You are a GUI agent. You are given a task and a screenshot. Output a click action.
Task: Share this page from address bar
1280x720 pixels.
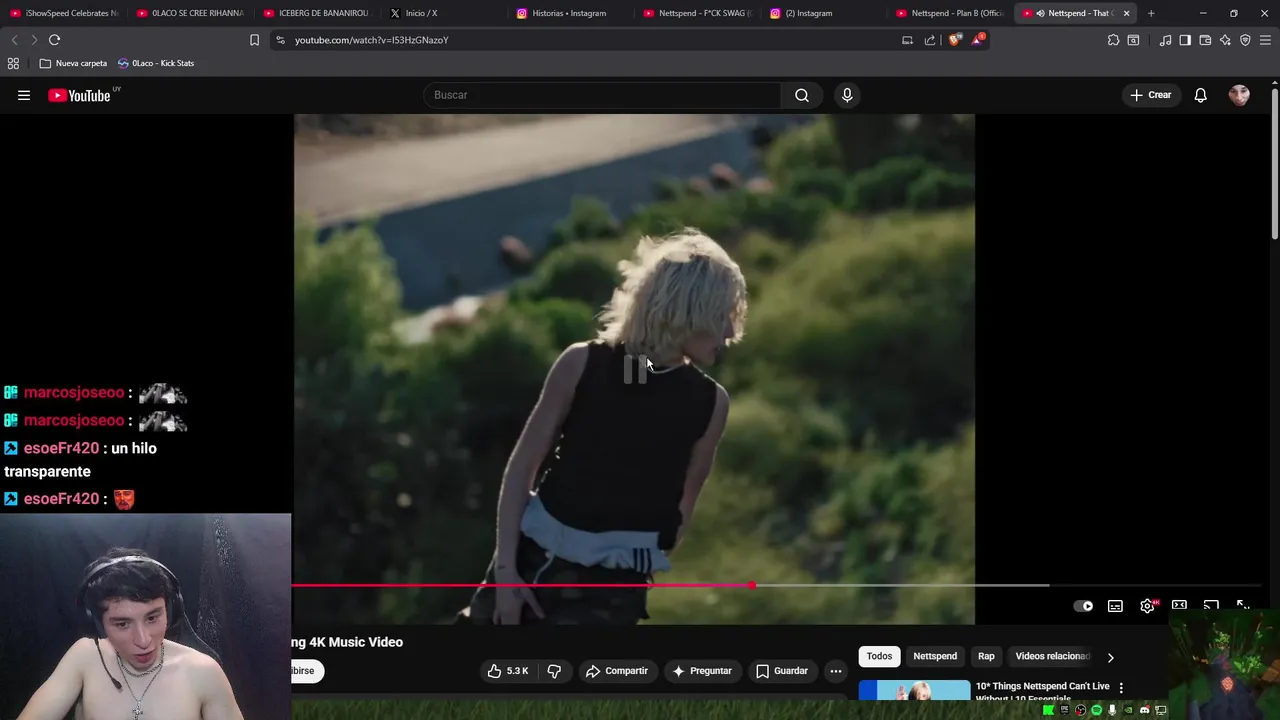[930, 40]
